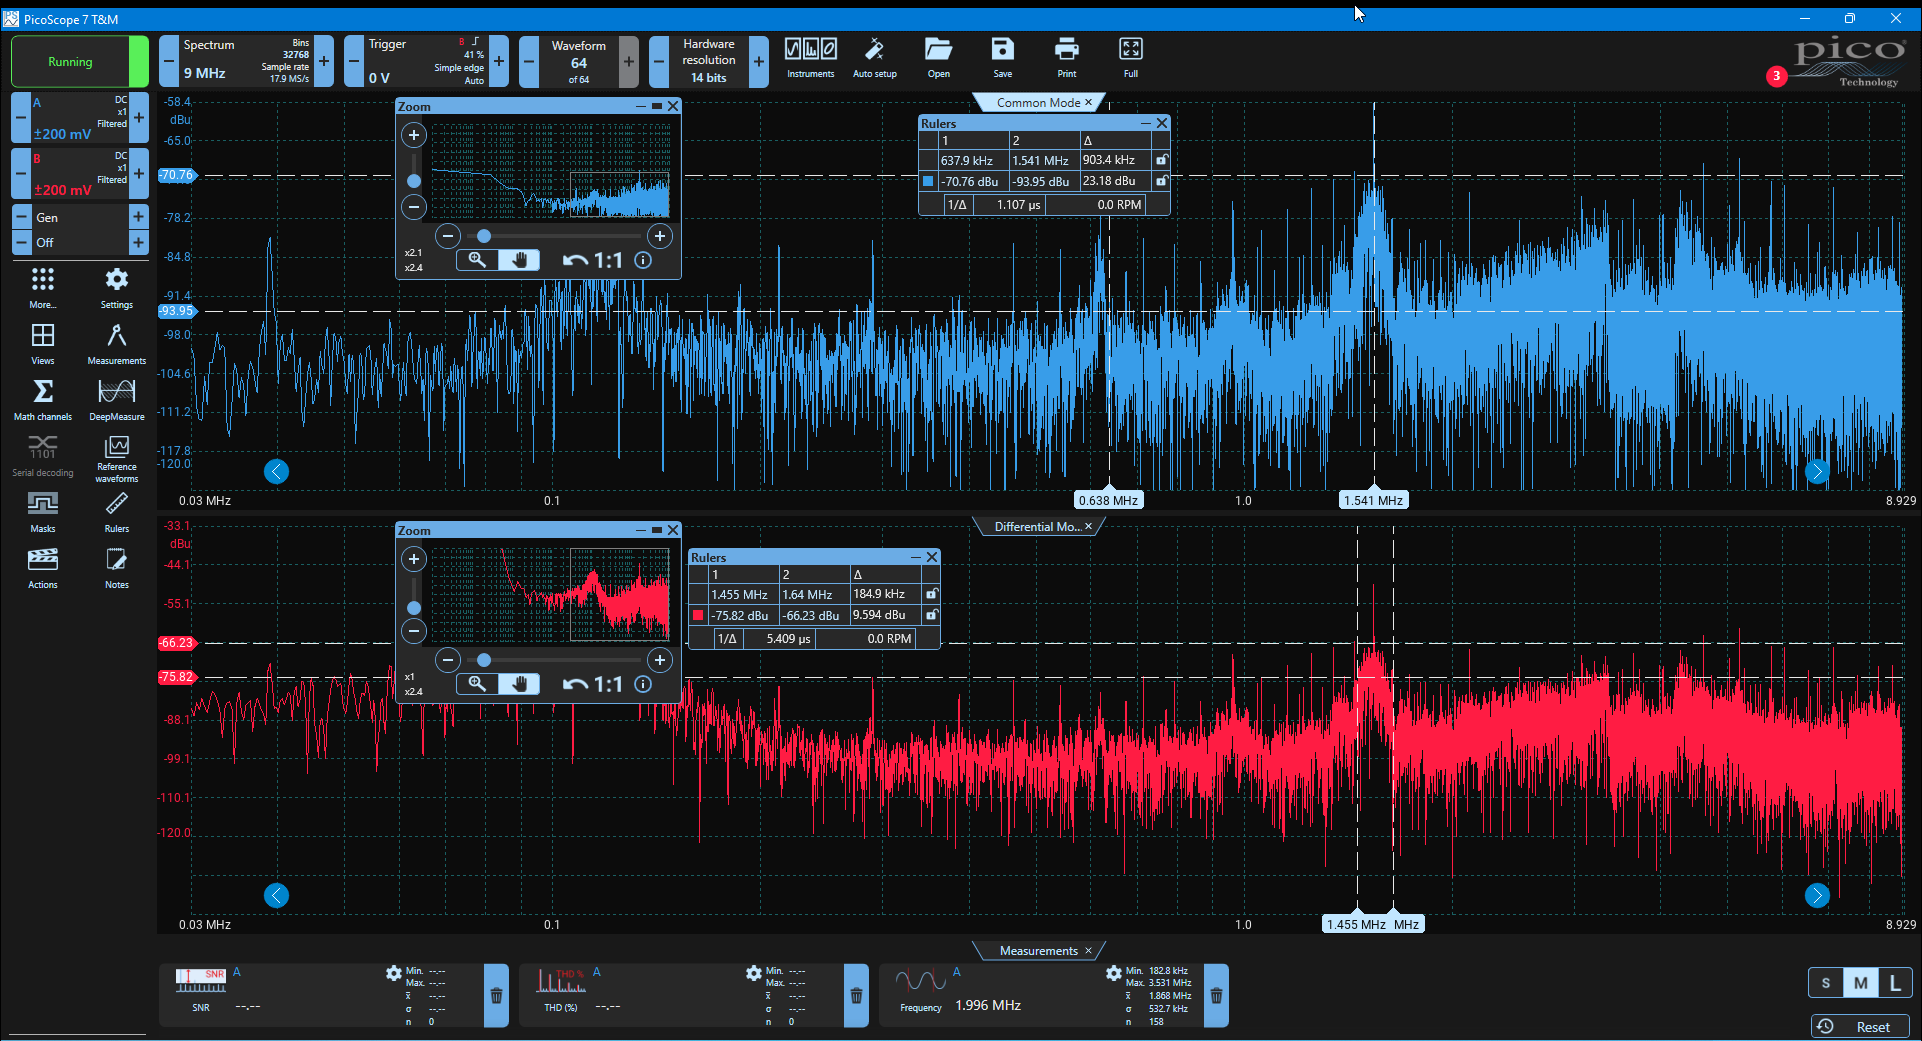This screenshot has height=1041, width=1922.
Task: Select the L size button
Action: (1895, 982)
